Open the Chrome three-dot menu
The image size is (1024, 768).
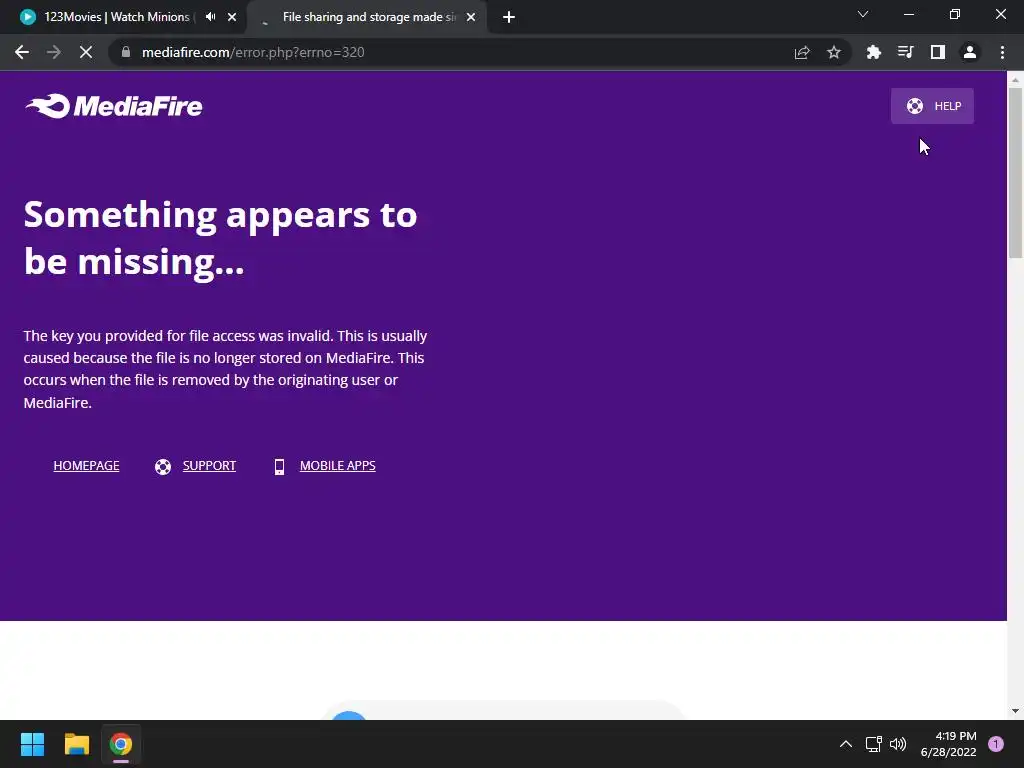pos(1002,52)
